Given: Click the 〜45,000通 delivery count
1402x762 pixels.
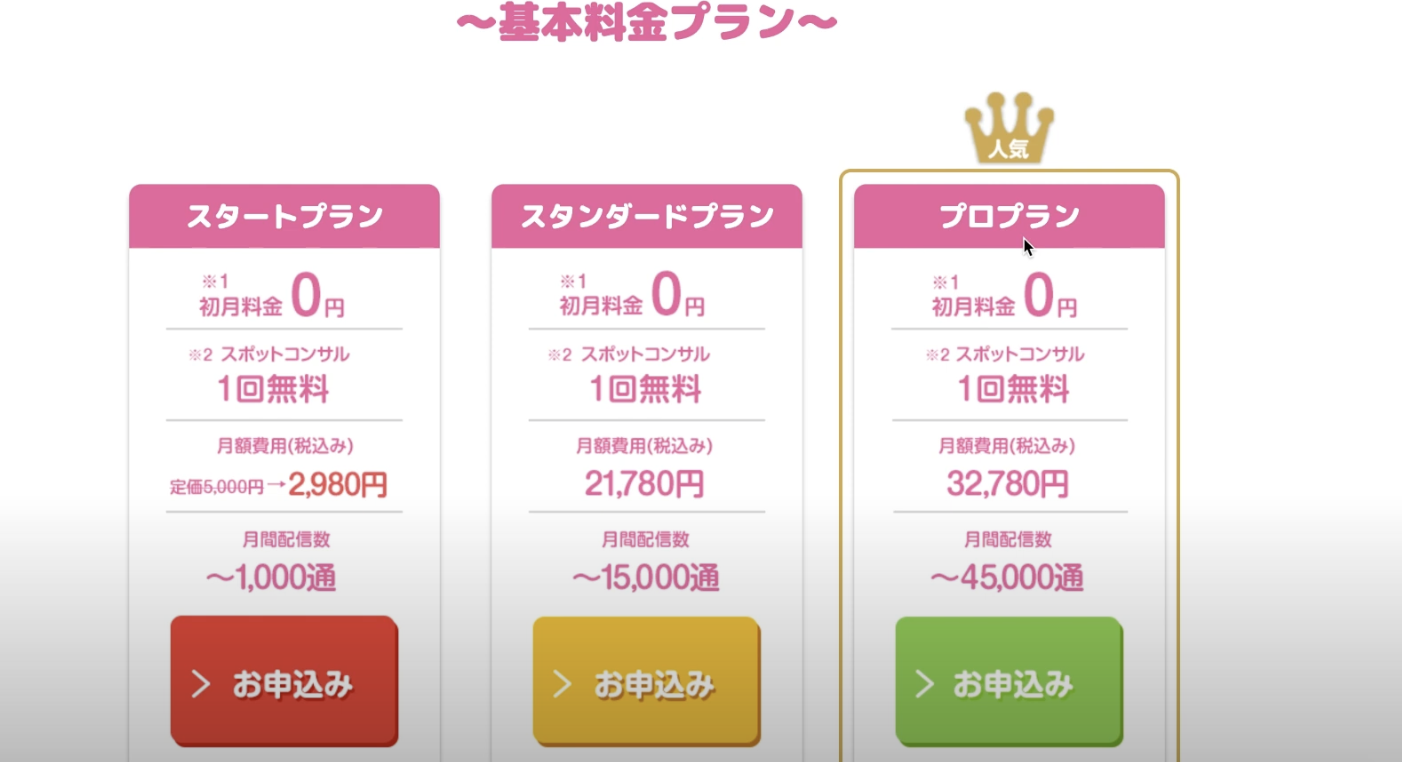Looking at the screenshot, I should [x=1008, y=578].
